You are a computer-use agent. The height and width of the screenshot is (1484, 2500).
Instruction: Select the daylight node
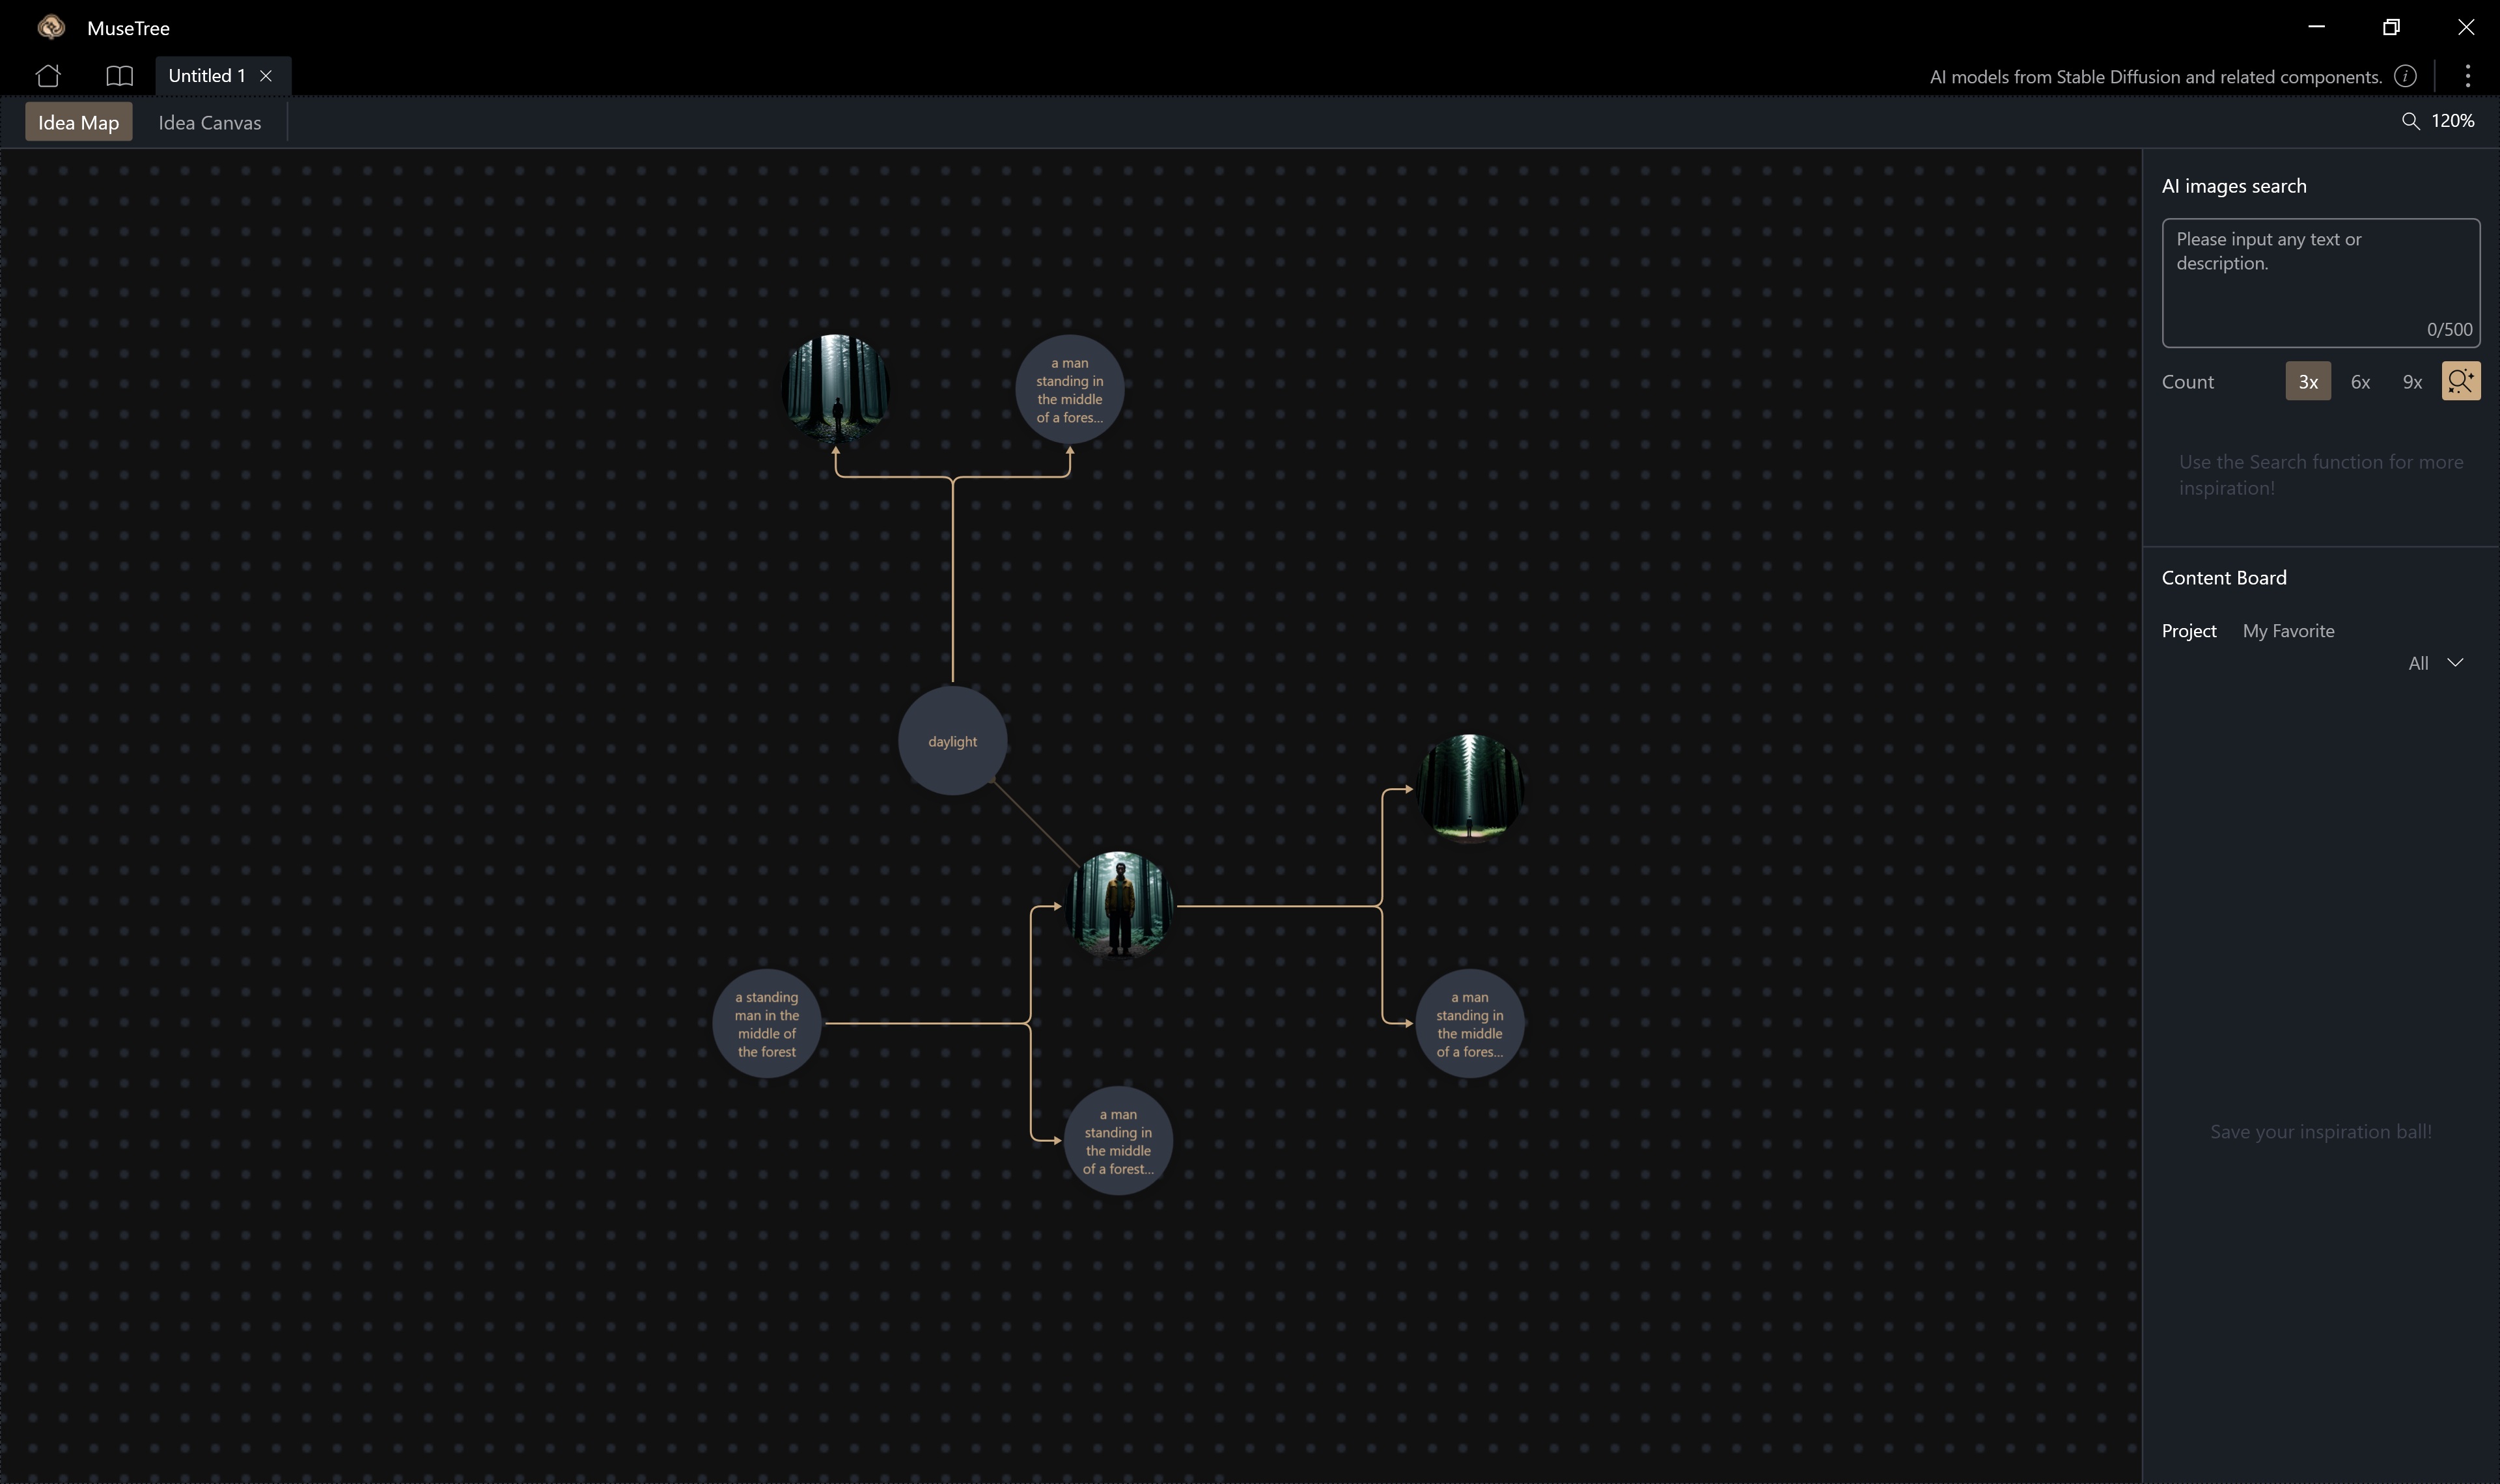pos(952,741)
